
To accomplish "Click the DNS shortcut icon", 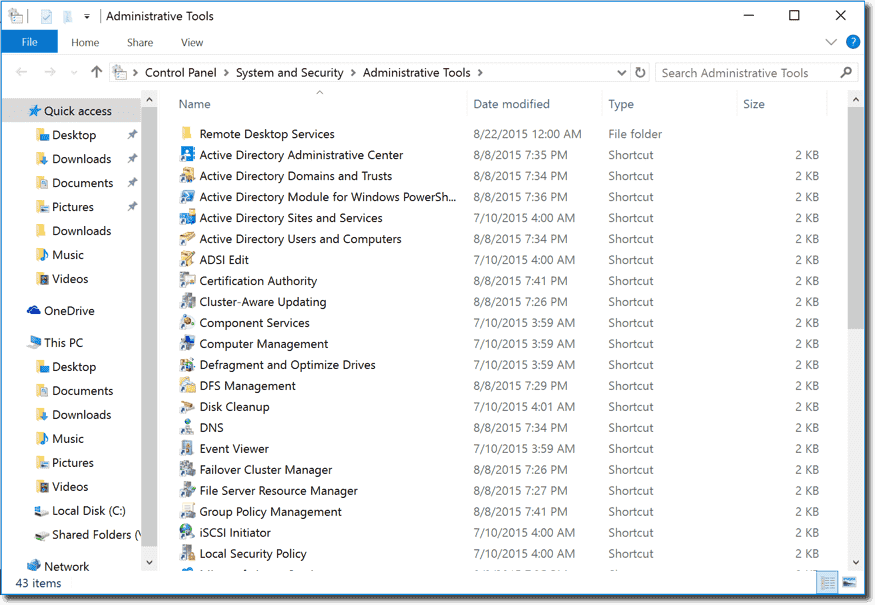I will (187, 428).
